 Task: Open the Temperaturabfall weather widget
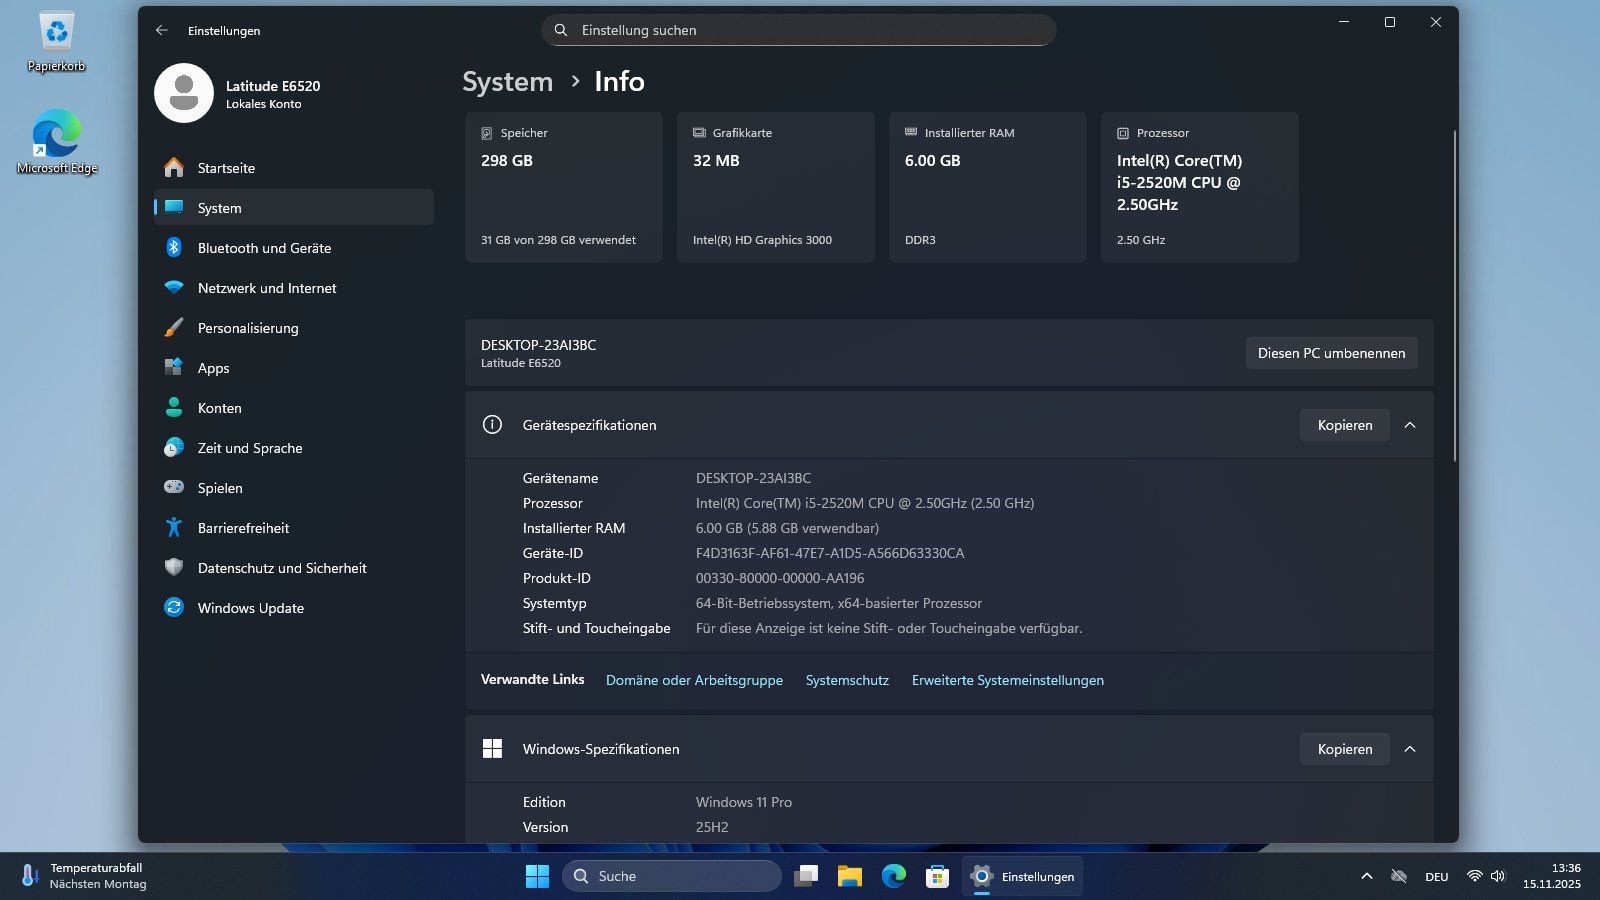tap(84, 876)
